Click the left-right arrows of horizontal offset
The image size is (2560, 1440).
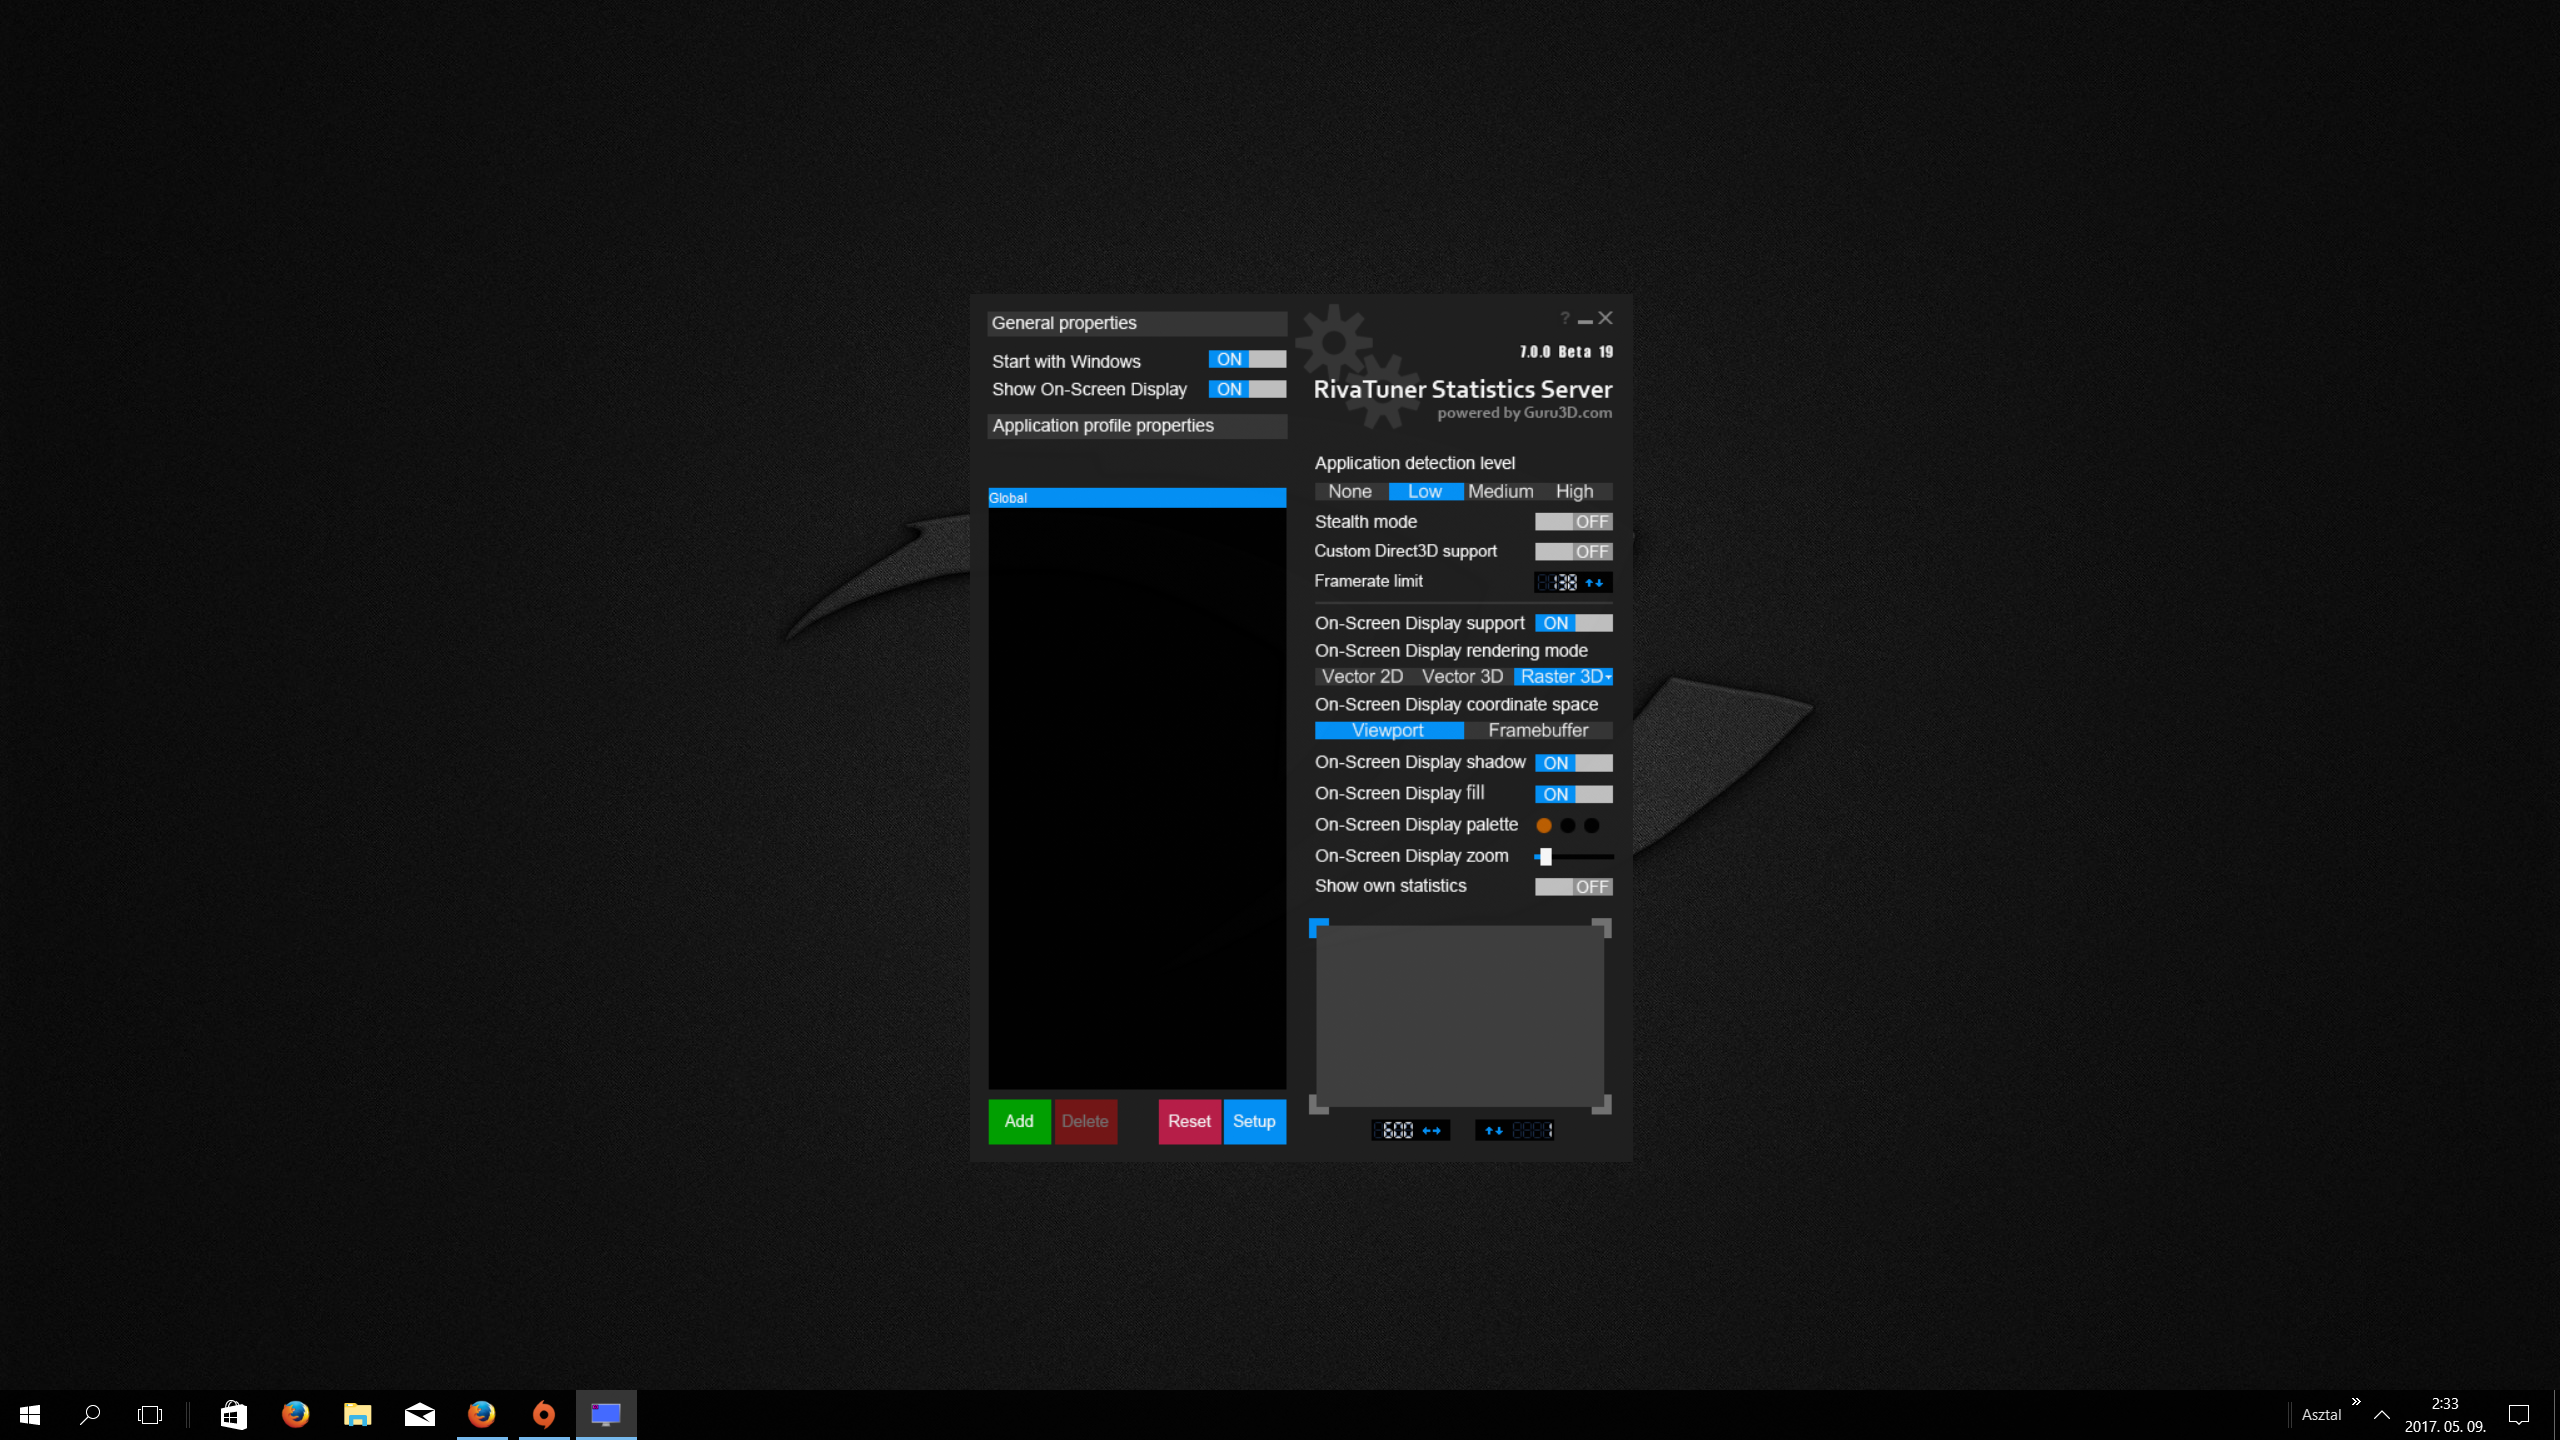click(x=1432, y=1131)
